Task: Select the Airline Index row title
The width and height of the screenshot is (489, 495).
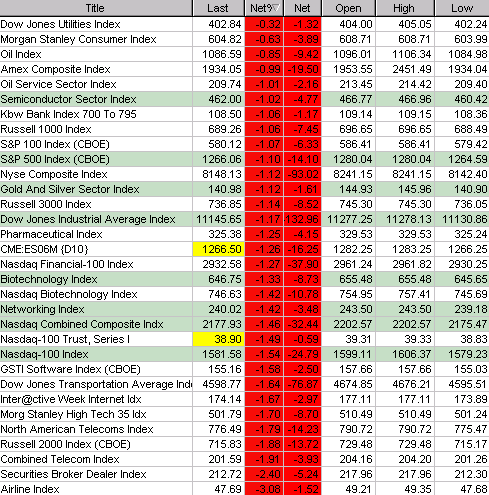Action: pyautogui.click(x=30, y=489)
